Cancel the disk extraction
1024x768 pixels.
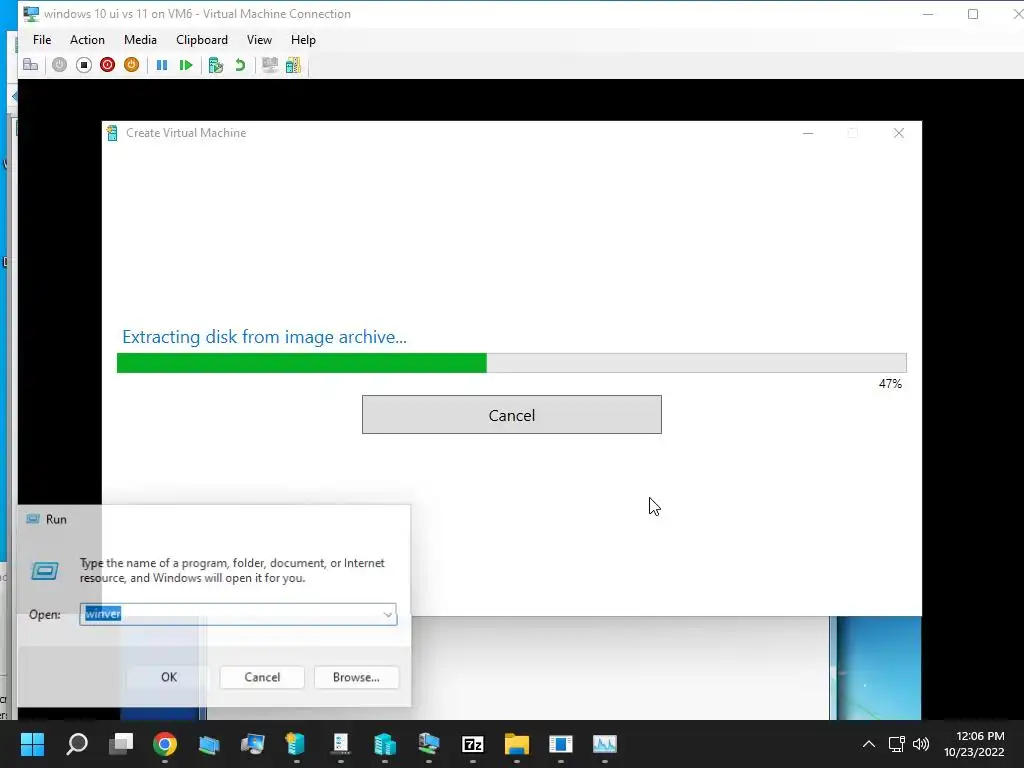click(x=511, y=415)
